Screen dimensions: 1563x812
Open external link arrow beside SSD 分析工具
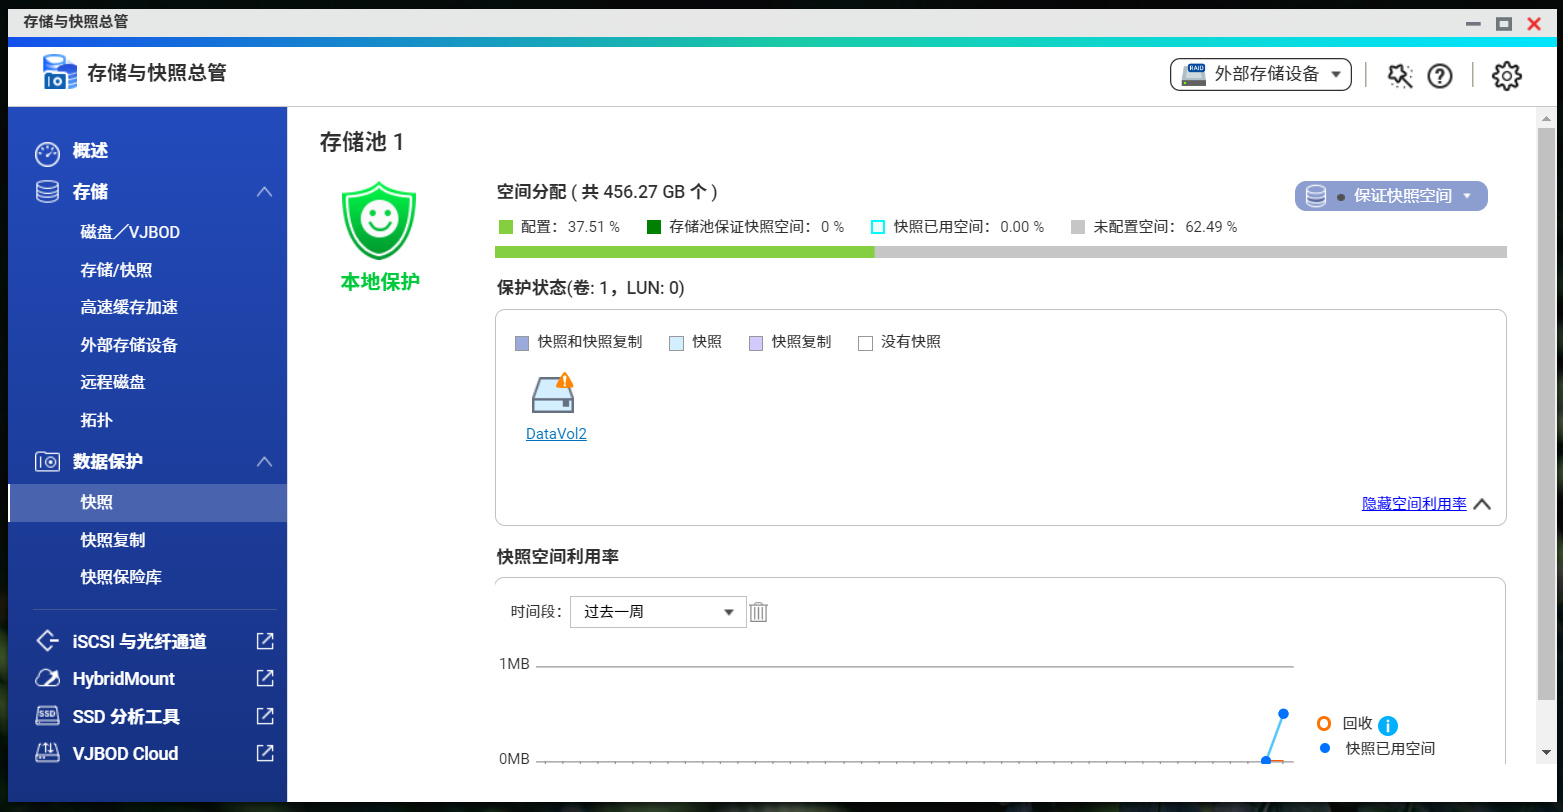coord(265,716)
